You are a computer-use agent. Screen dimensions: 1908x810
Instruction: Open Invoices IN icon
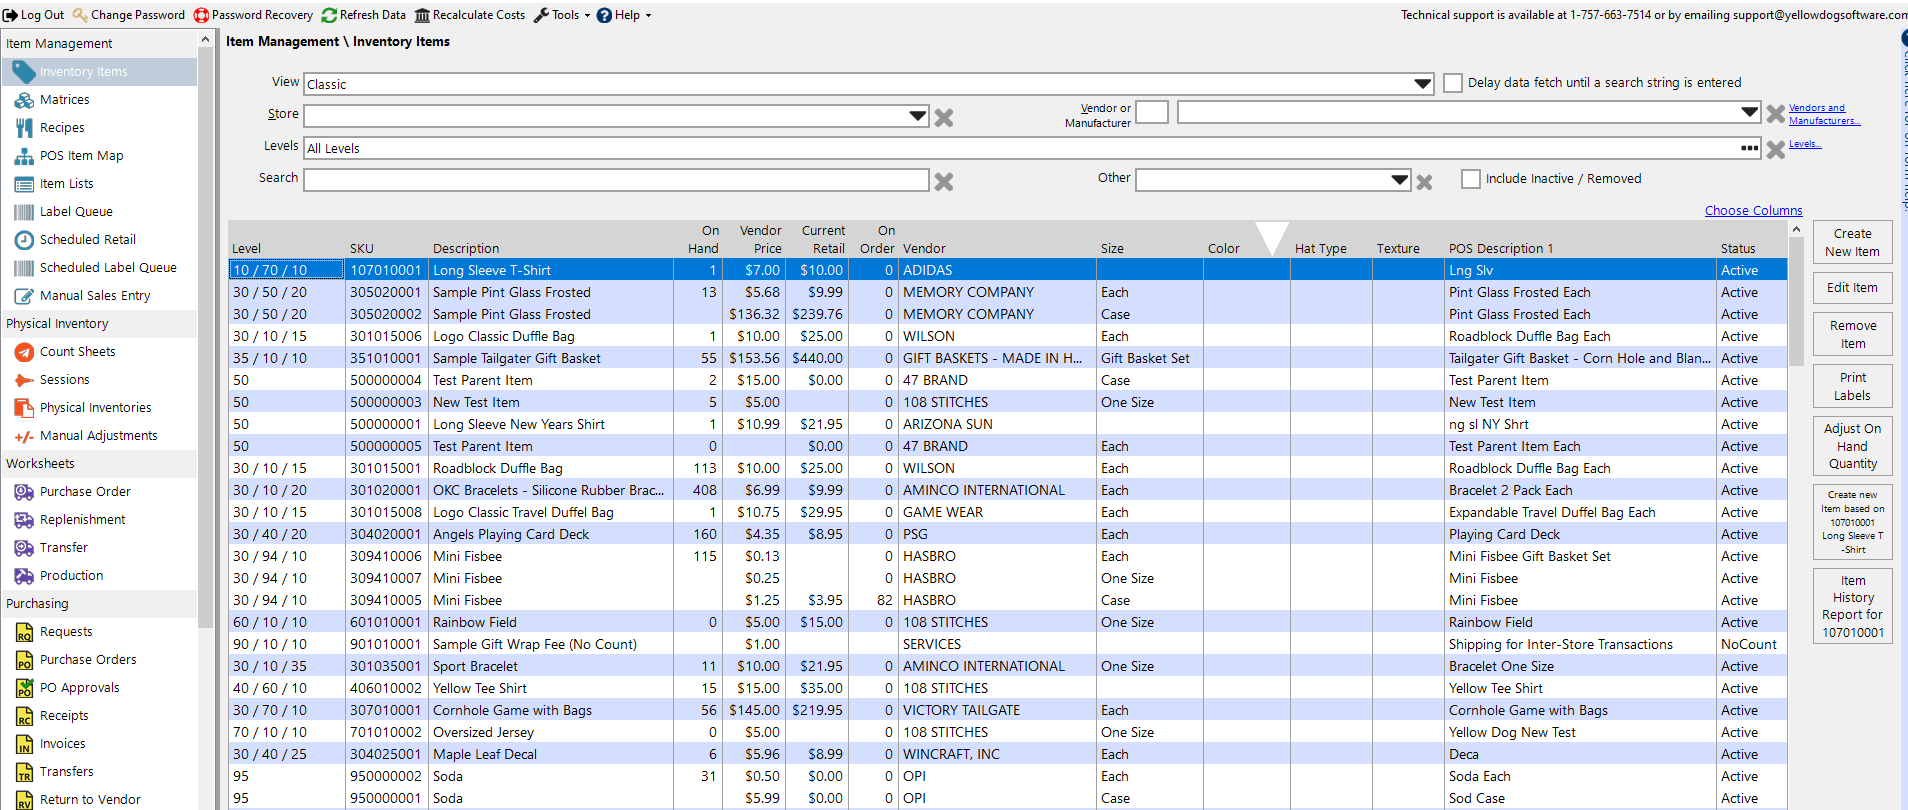pyautogui.click(x=24, y=744)
